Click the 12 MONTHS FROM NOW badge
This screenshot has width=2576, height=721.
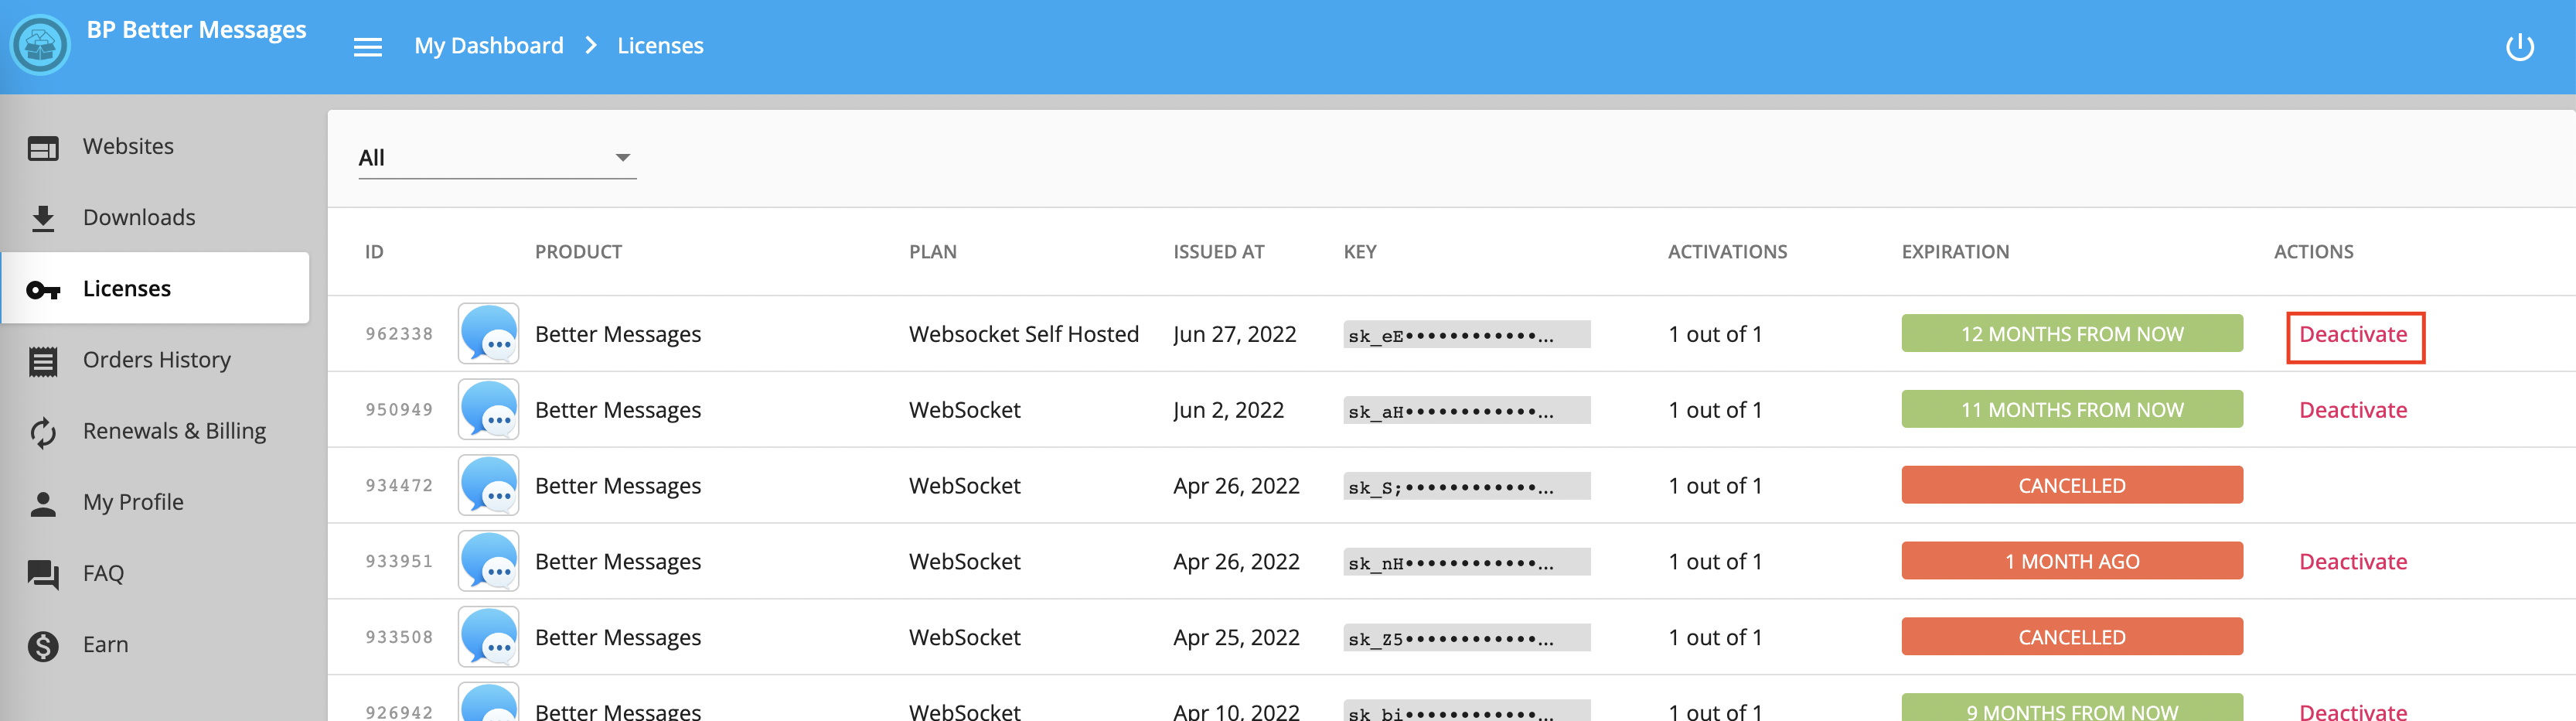click(2072, 334)
